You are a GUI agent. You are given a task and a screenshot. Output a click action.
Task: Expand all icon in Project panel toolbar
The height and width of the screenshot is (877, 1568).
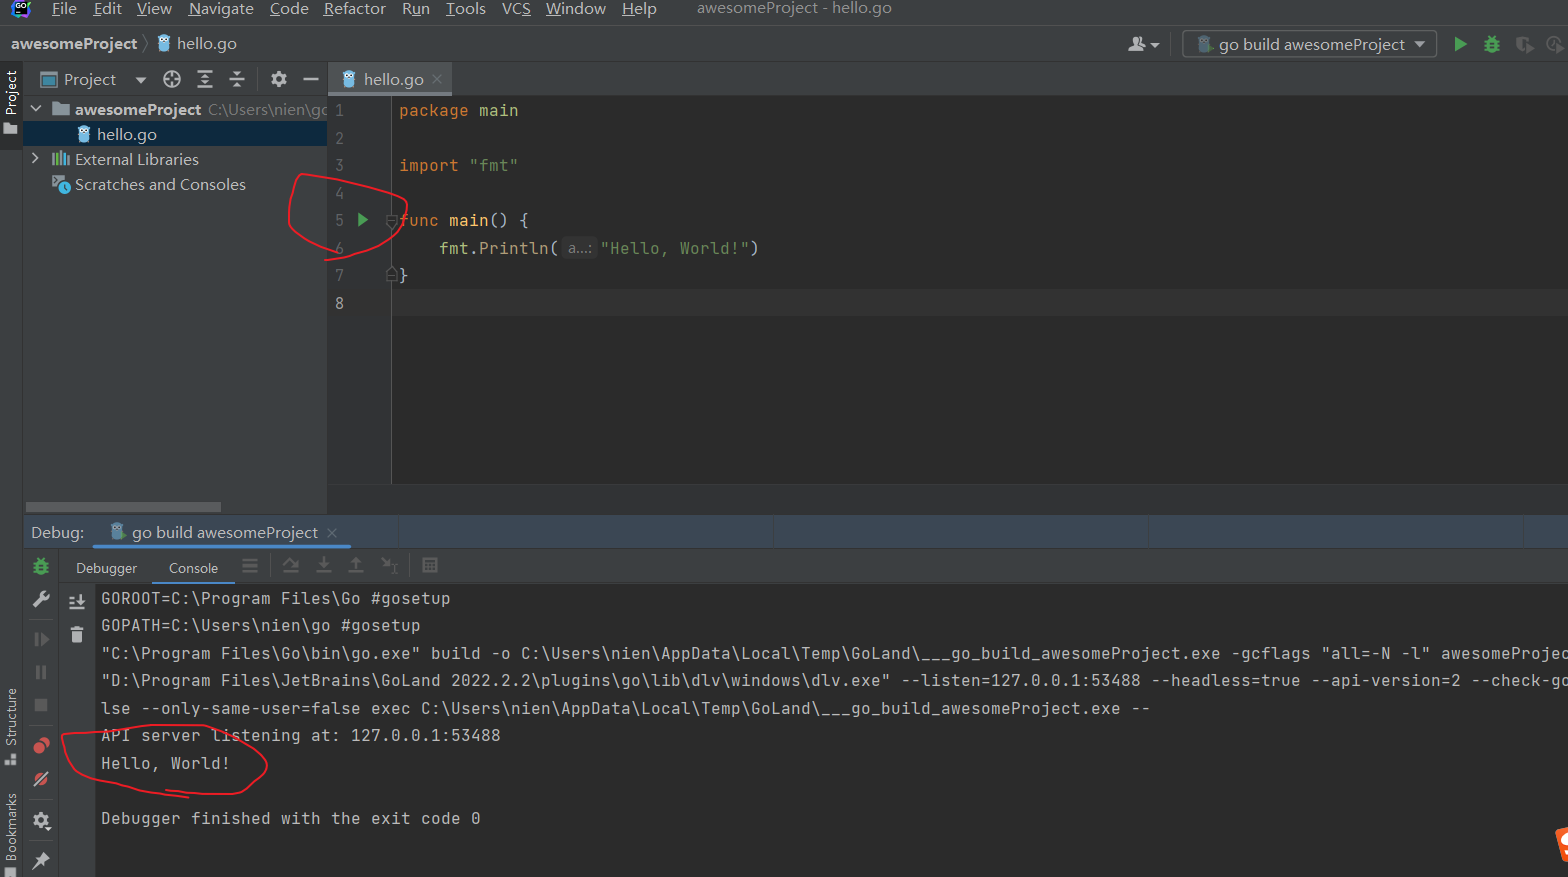click(205, 79)
